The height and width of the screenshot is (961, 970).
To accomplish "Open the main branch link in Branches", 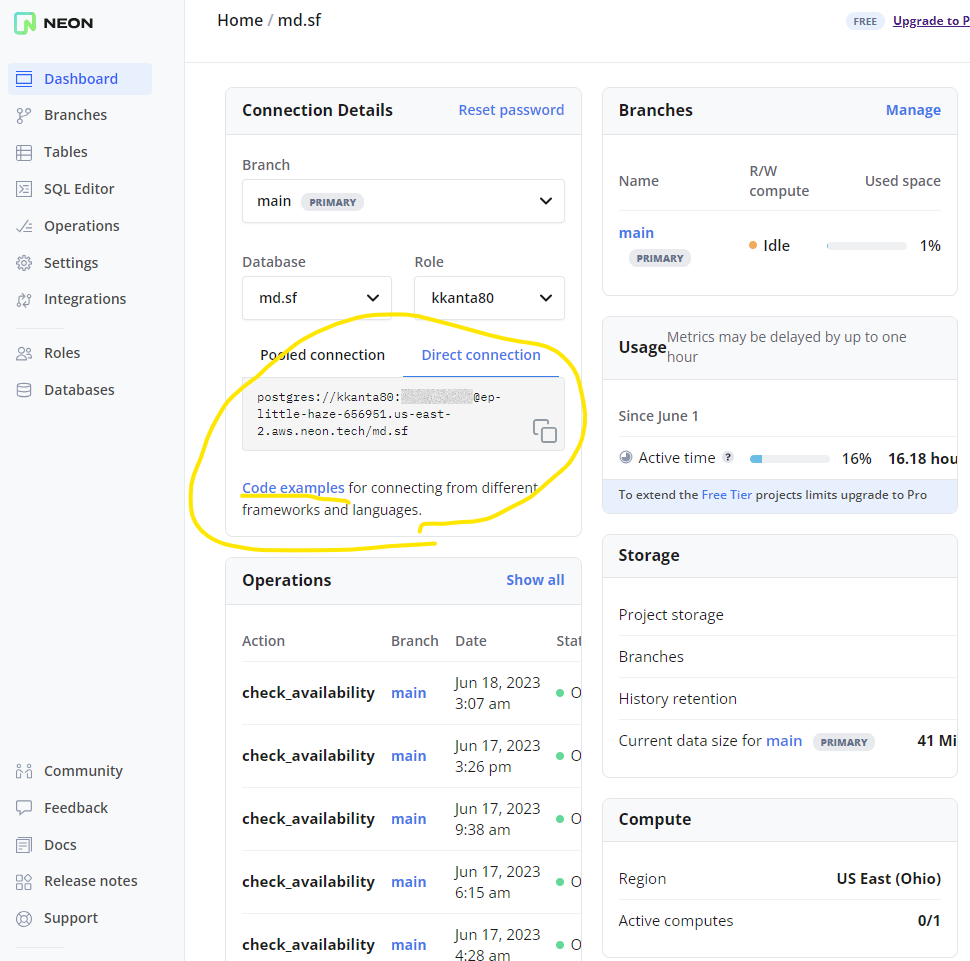I will coord(636,233).
